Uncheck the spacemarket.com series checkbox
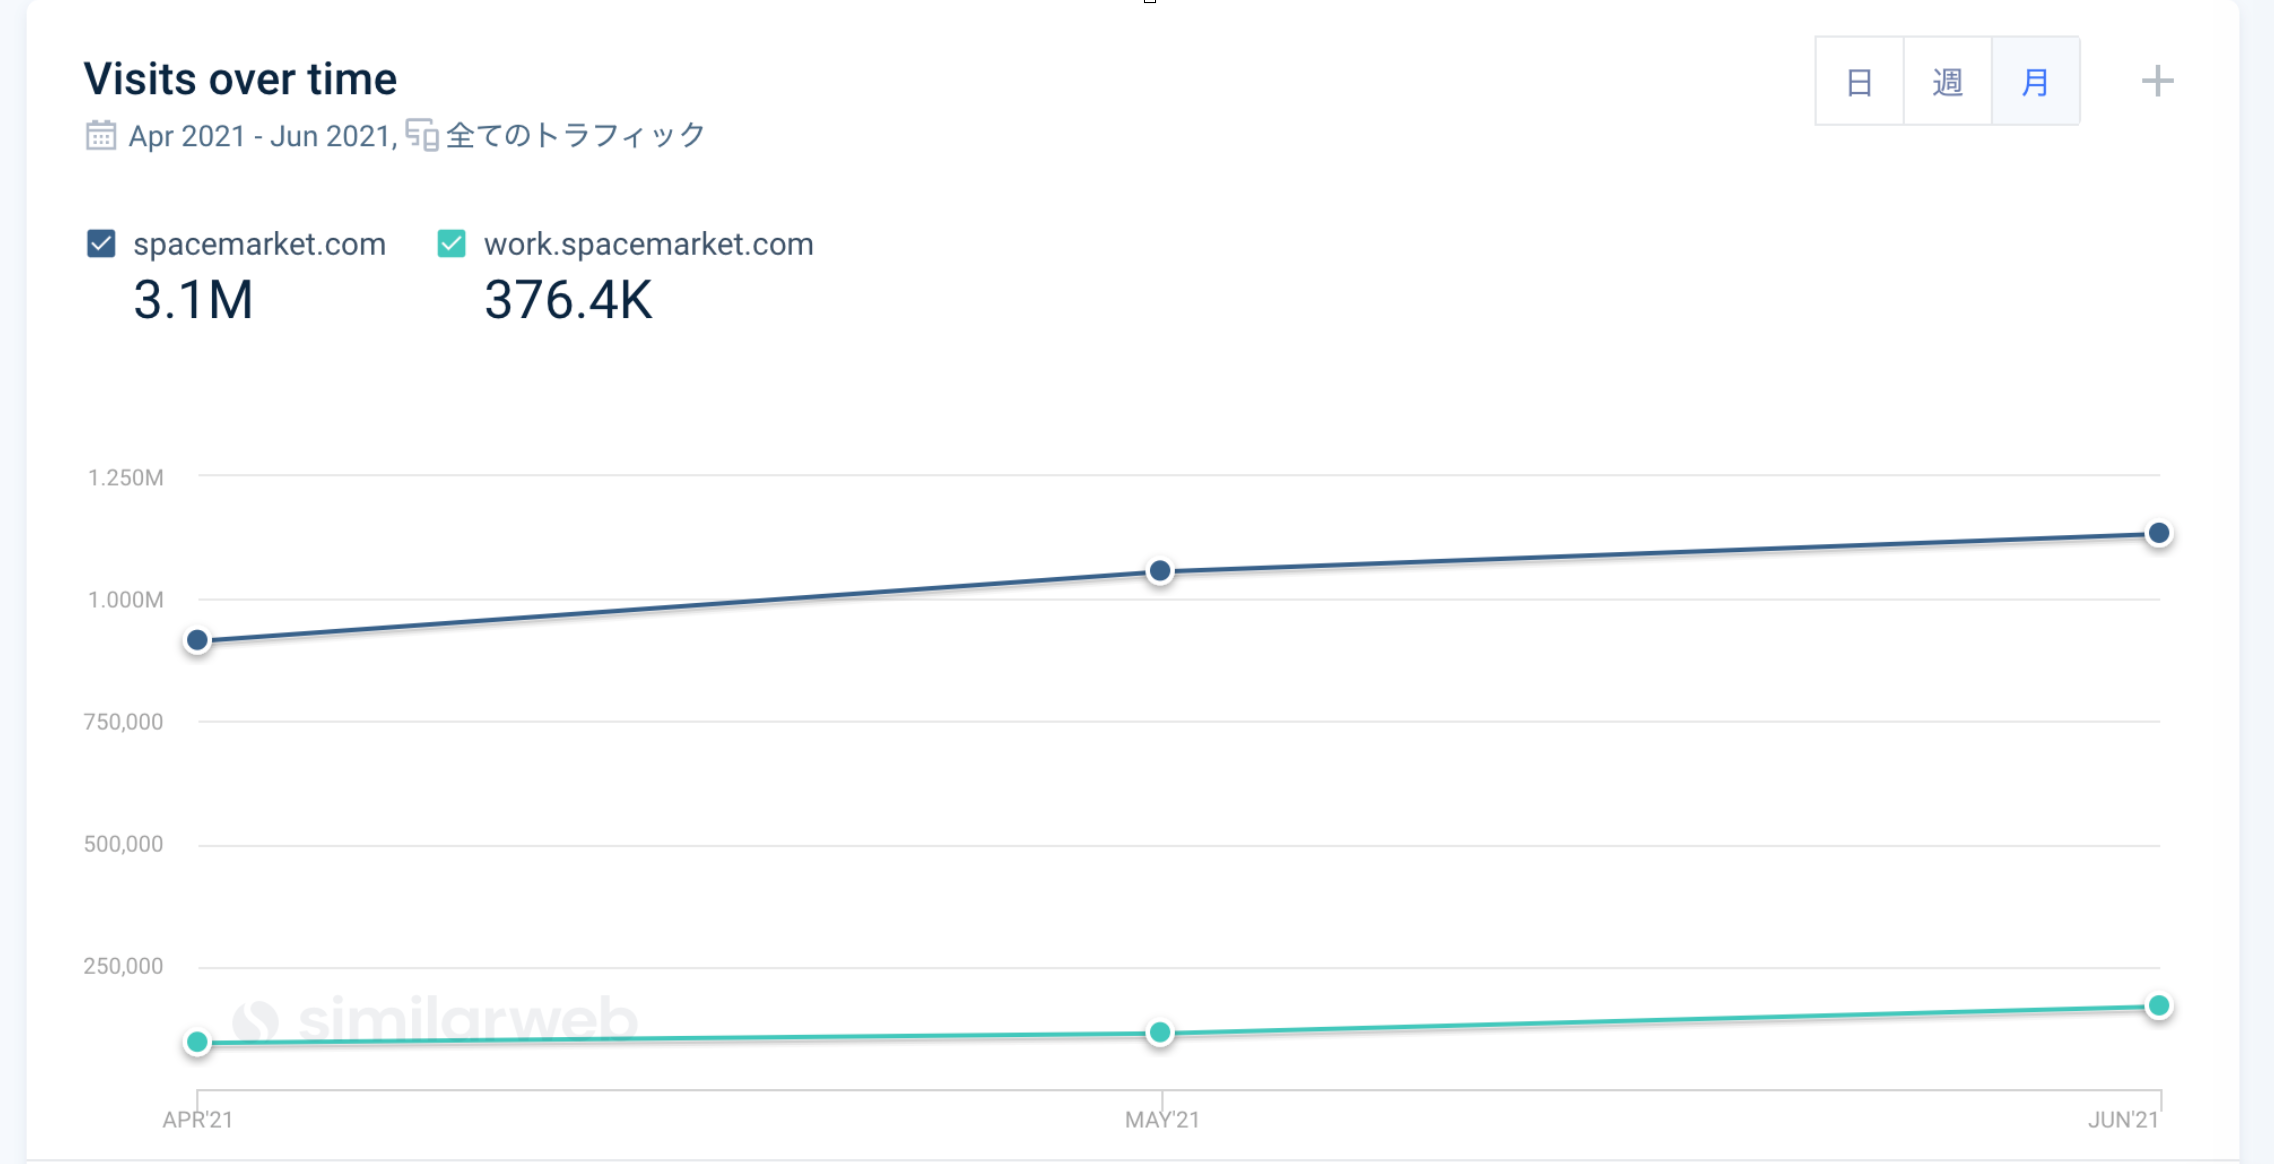Viewport: 2274px width, 1164px height. (x=101, y=244)
